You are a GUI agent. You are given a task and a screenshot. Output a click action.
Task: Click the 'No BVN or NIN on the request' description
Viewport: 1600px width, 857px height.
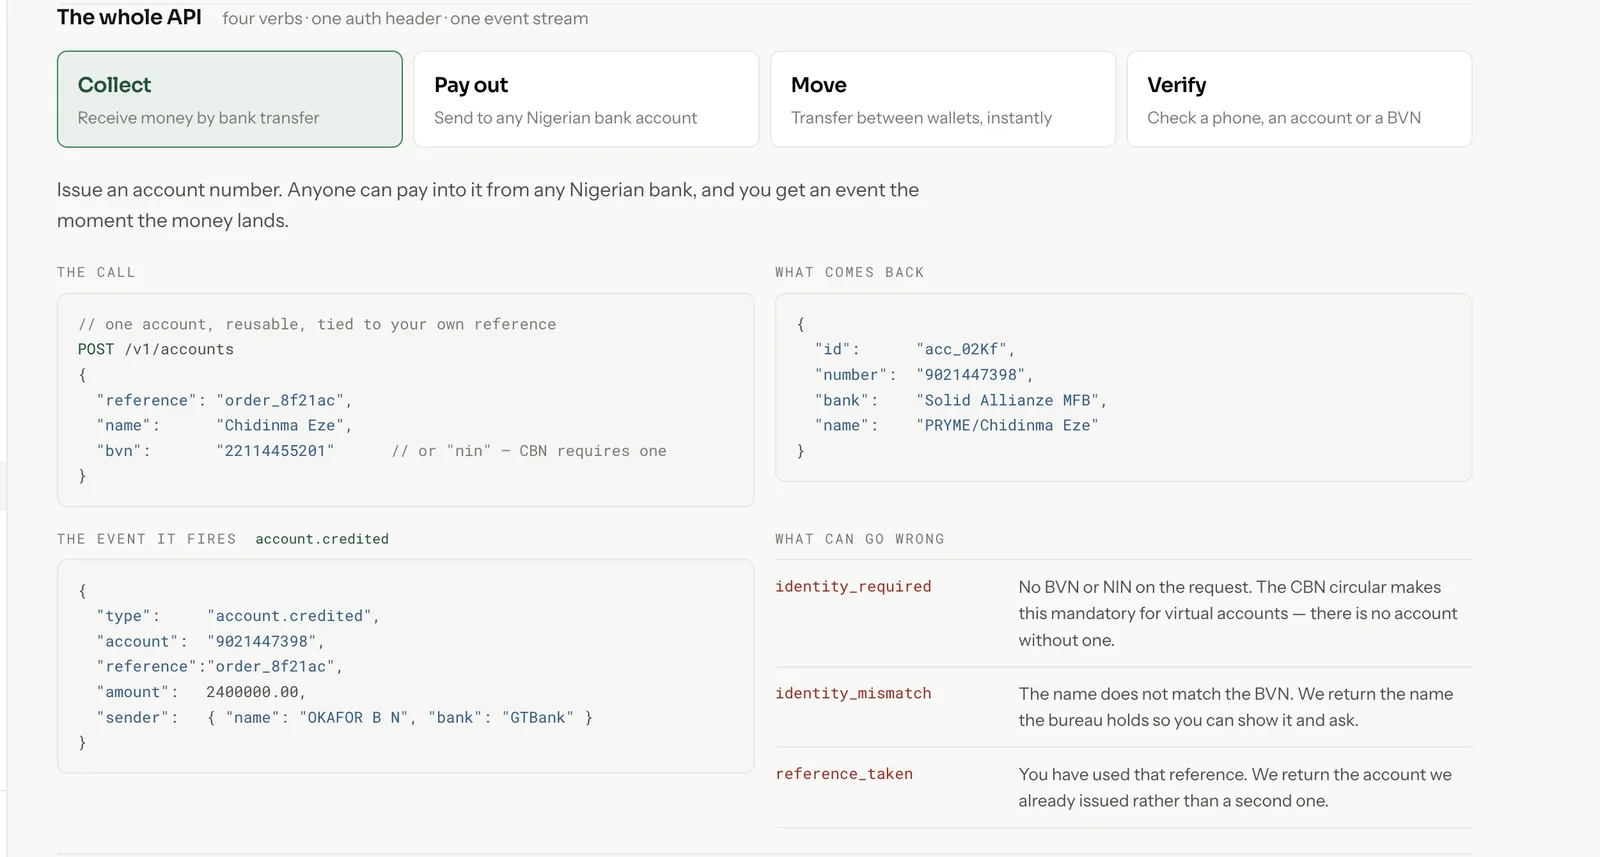click(1238, 614)
